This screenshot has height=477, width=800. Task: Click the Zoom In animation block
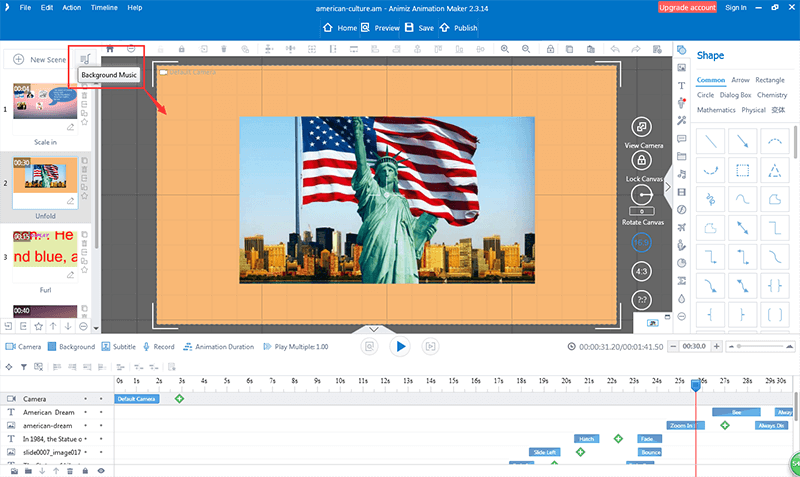(x=685, y=425)
